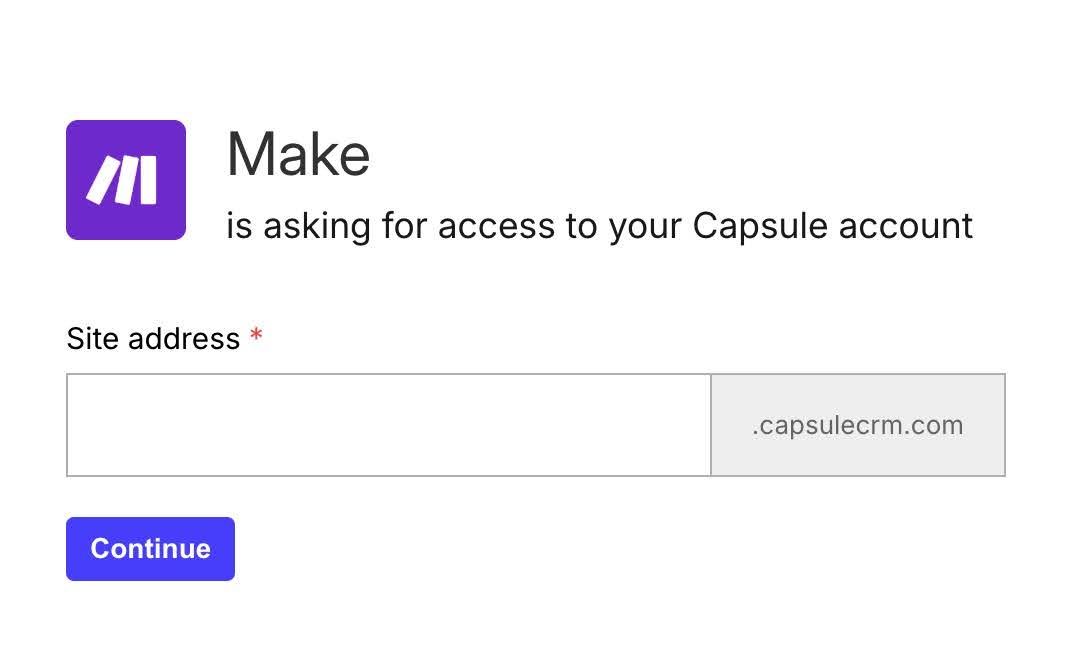Click the Capsule access request message
The height and width of the screenshot is (658, 1080).
(x=600, y=225)
